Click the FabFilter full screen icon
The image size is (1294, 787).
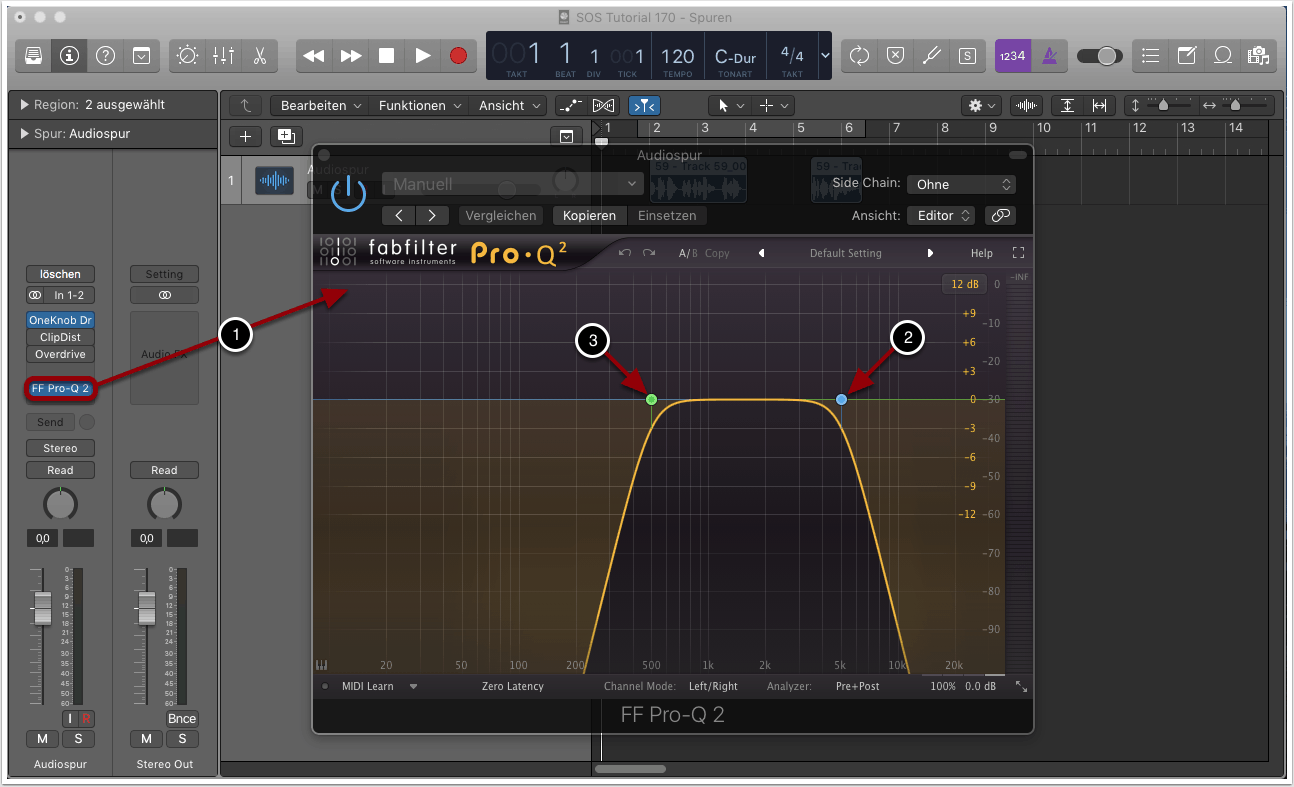coord(1019,253)
